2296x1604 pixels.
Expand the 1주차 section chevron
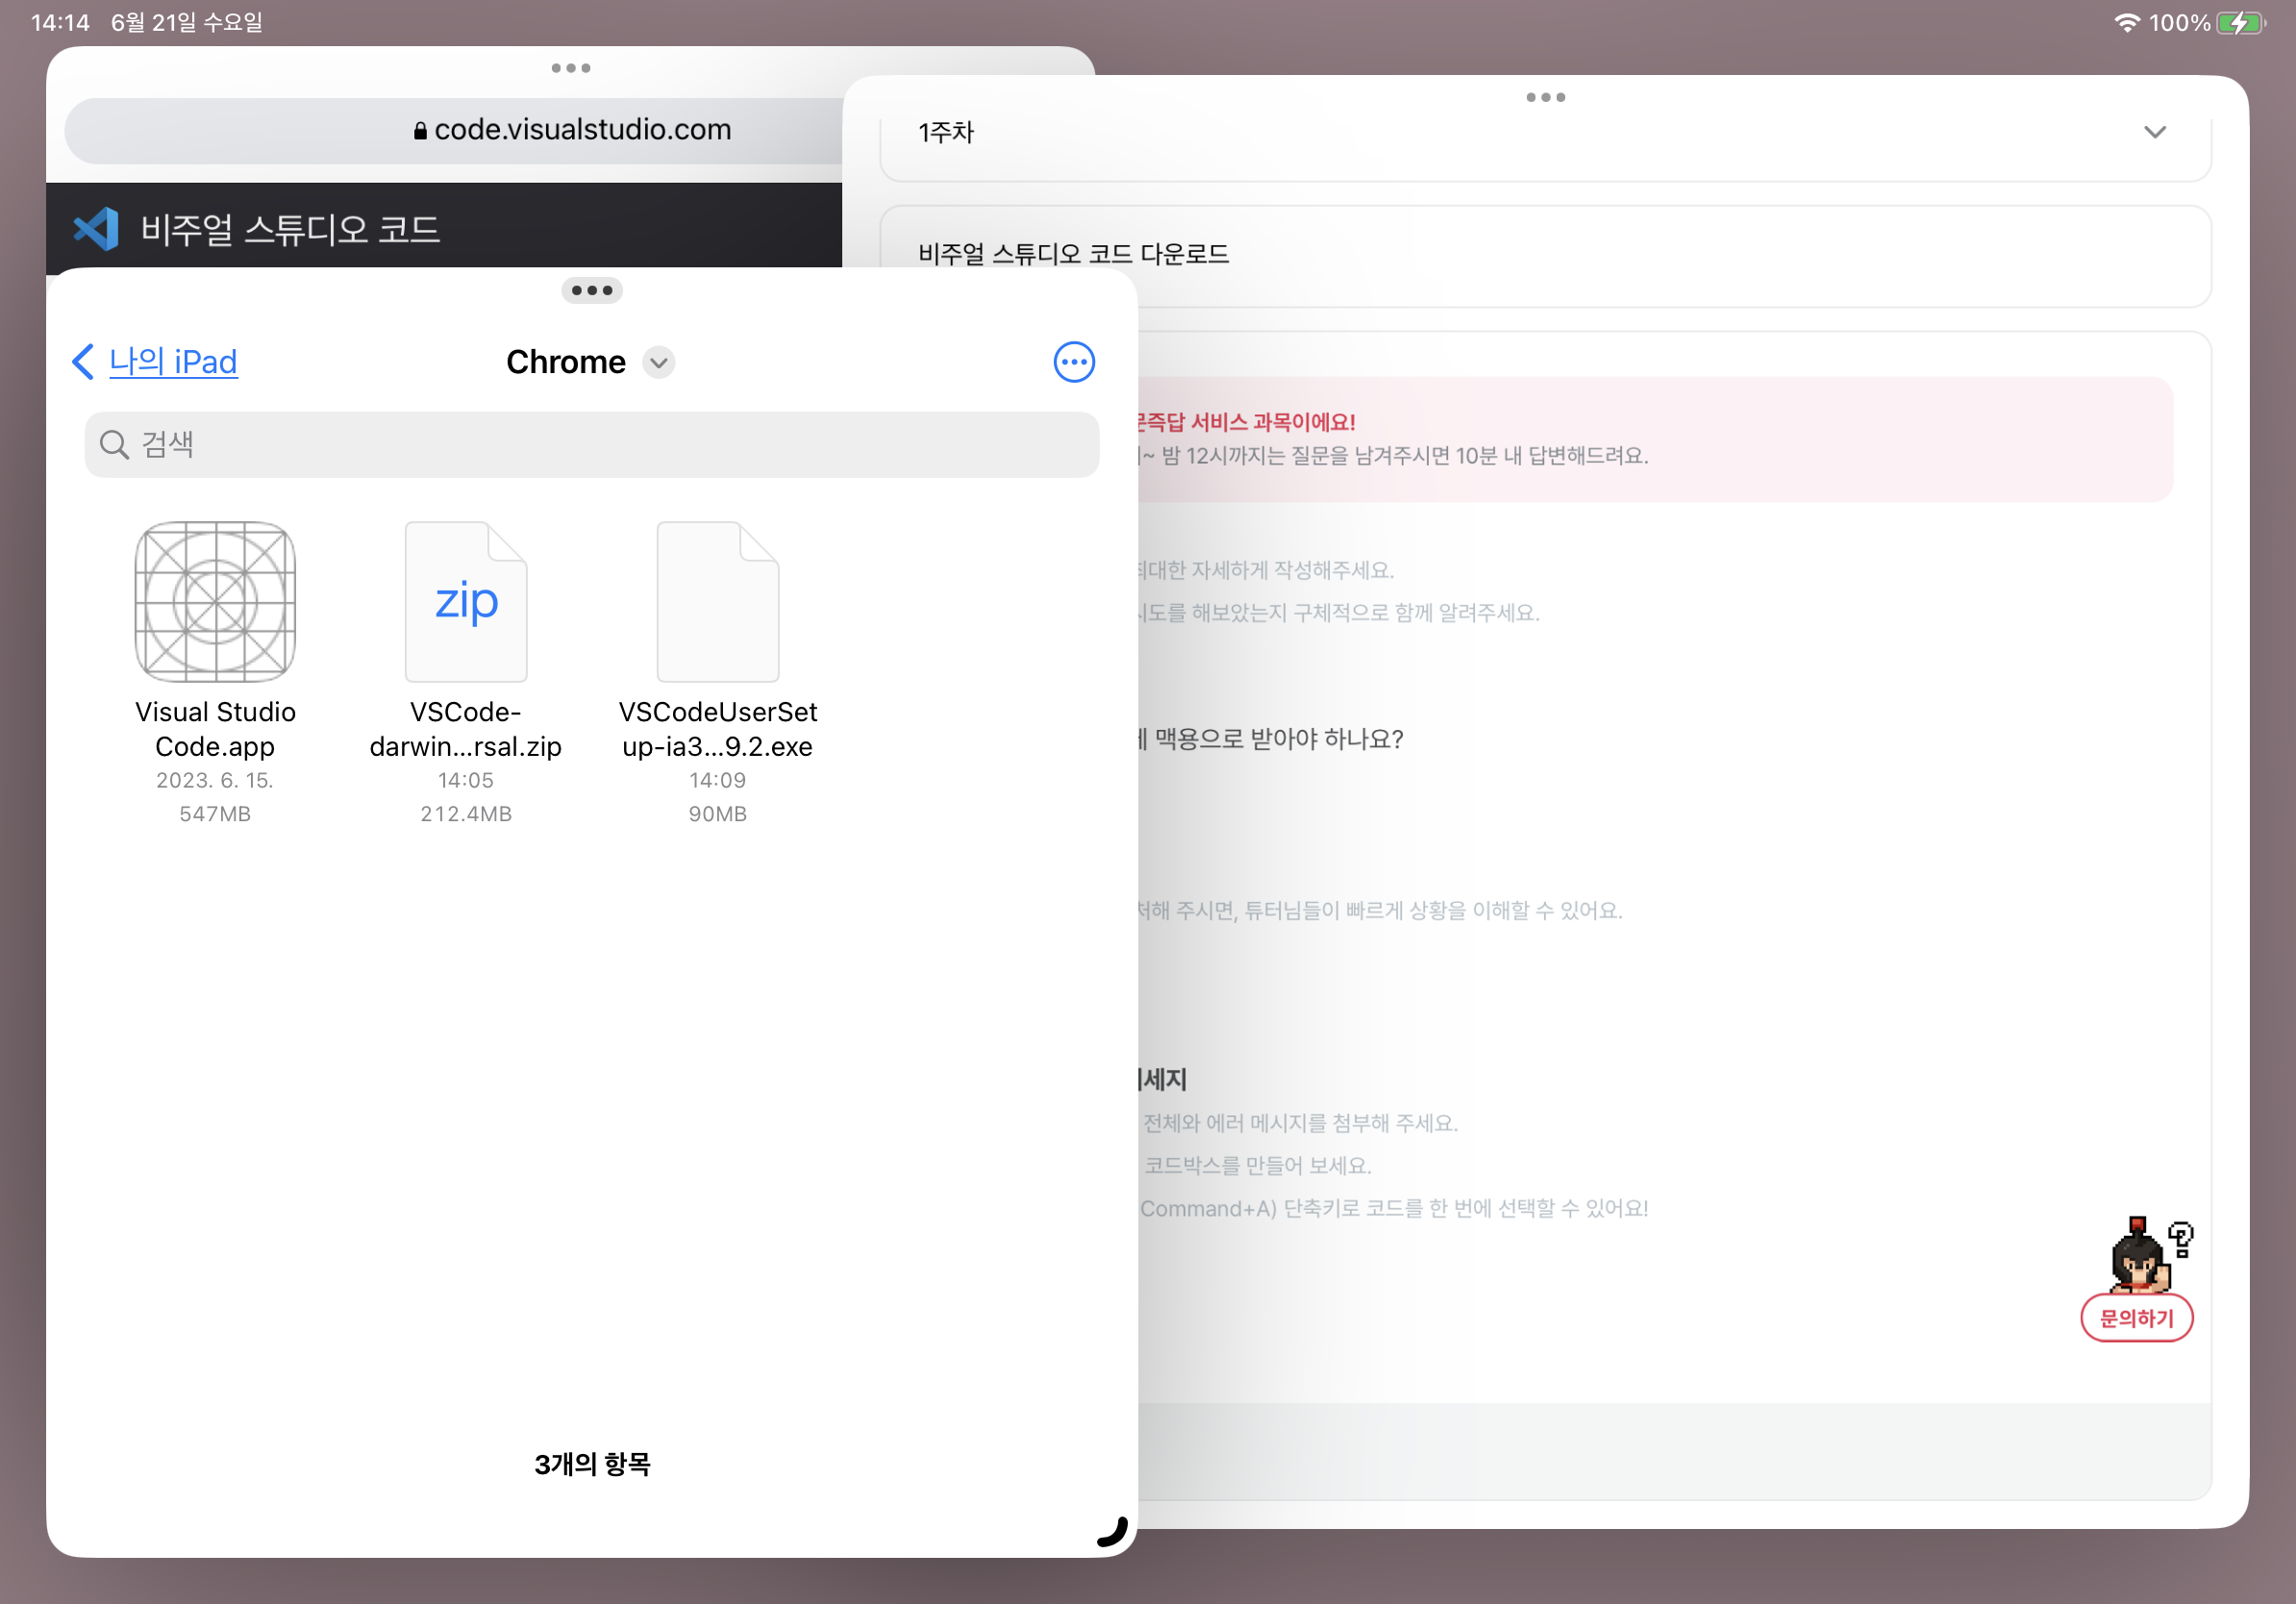click(2155, 132)
